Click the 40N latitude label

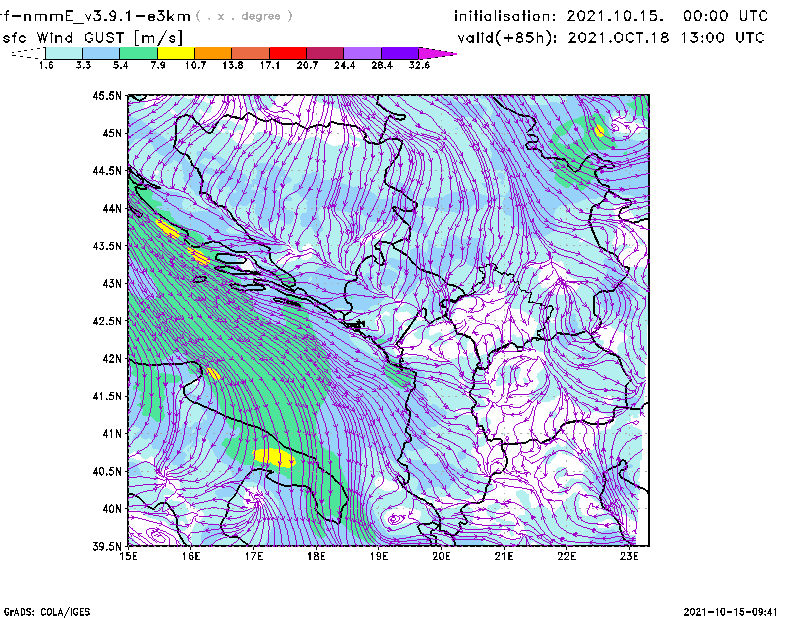pos(112,509)
